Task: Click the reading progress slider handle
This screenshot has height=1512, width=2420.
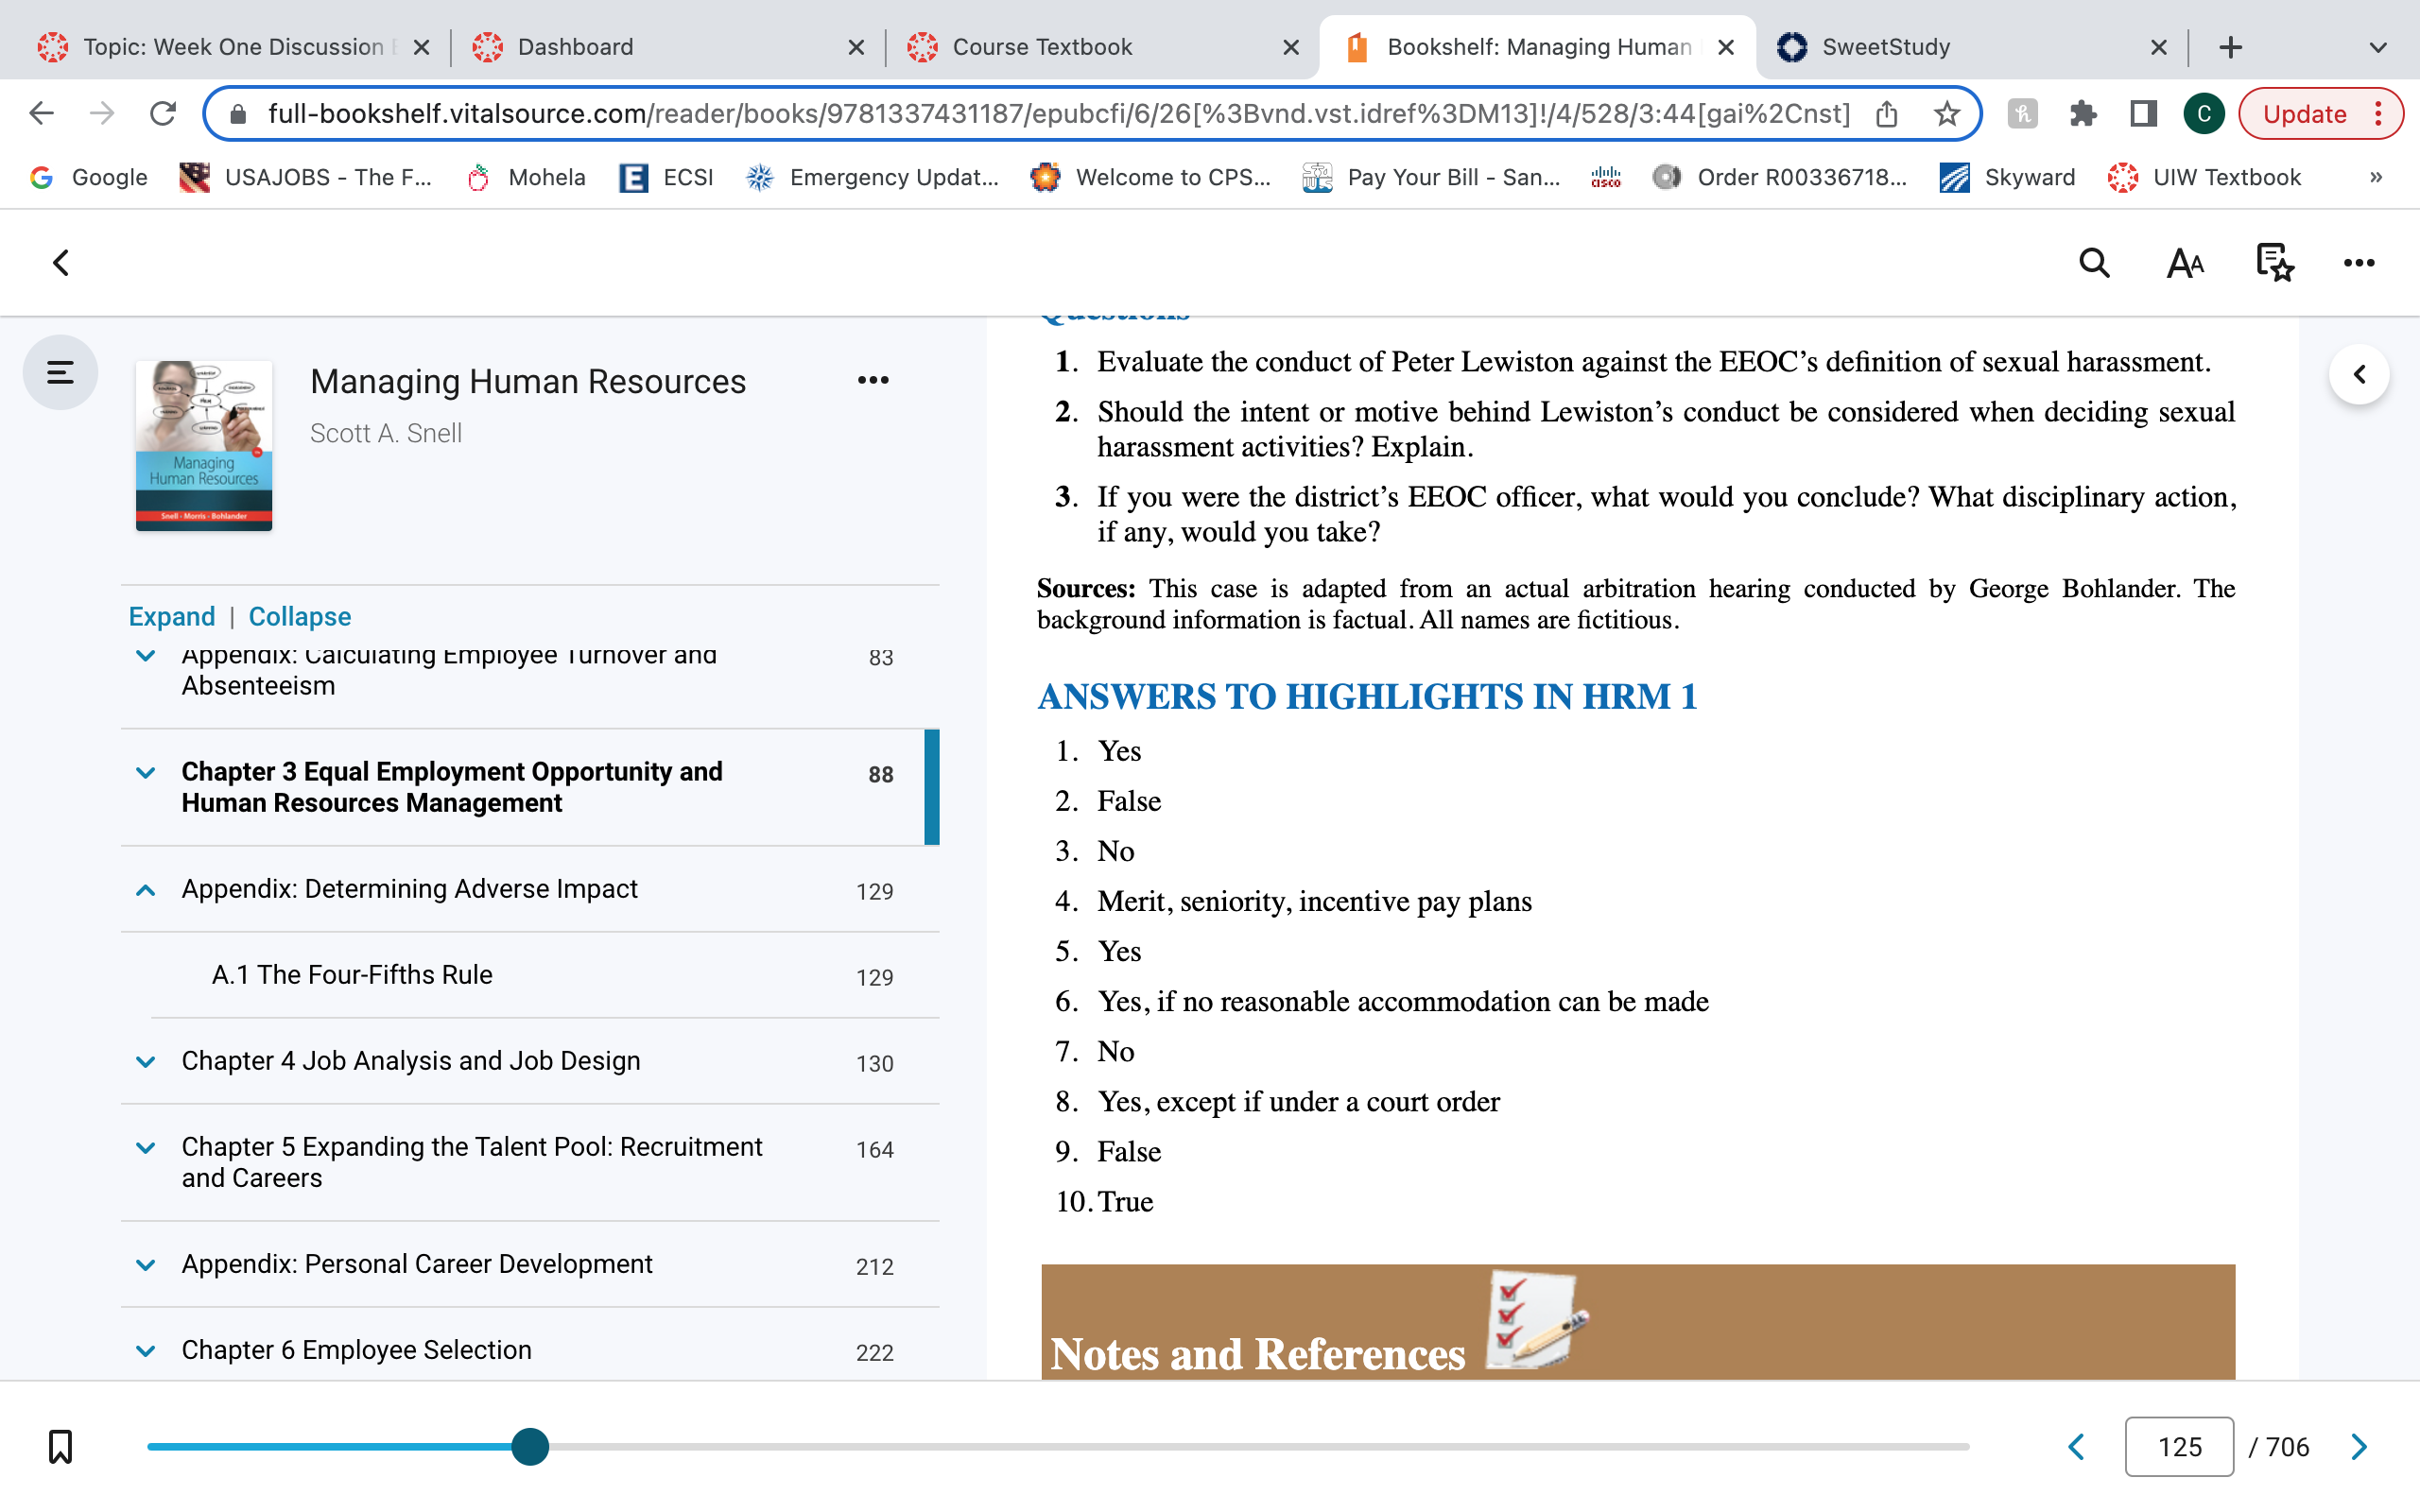Action: 530,1446
